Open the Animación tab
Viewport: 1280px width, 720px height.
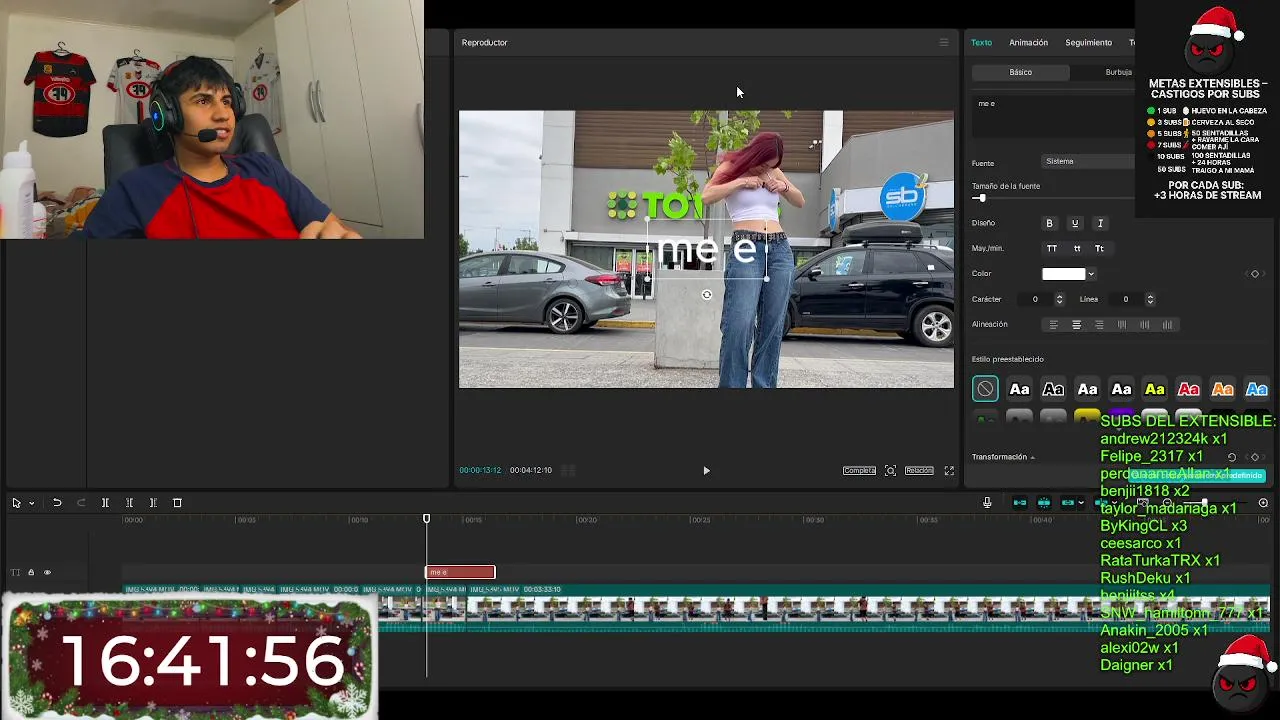pos(1028,42)
